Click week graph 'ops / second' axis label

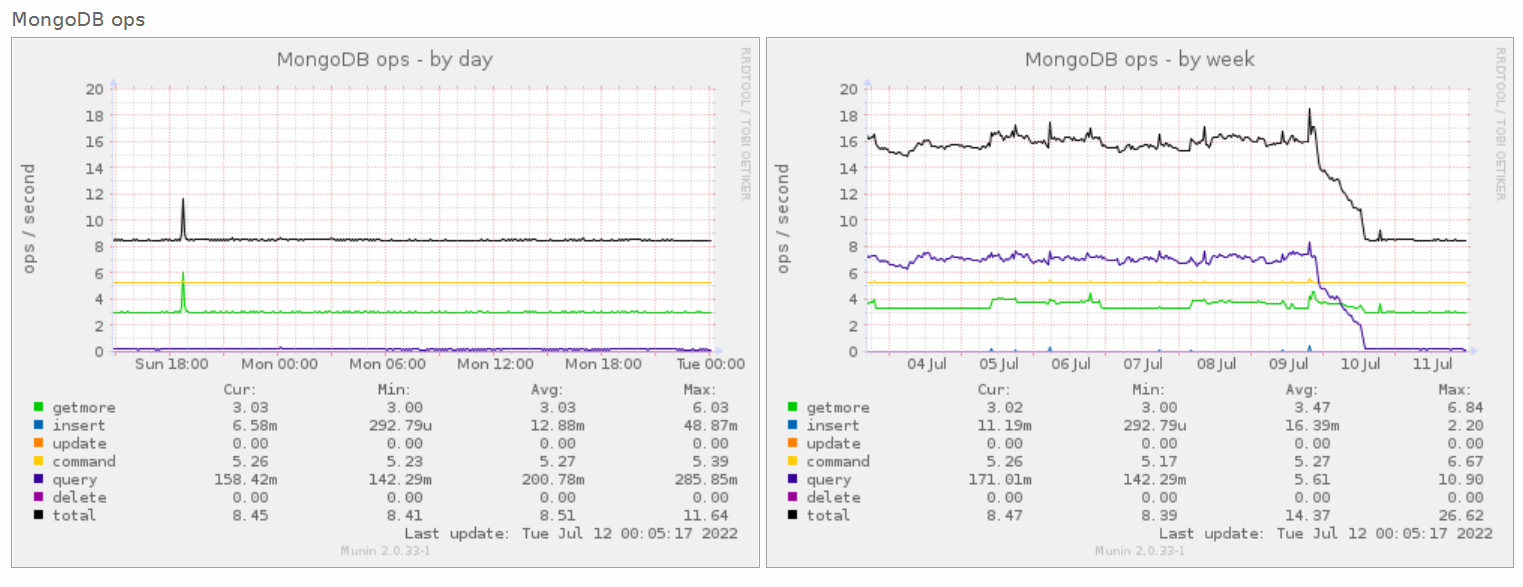coord(784,219)
